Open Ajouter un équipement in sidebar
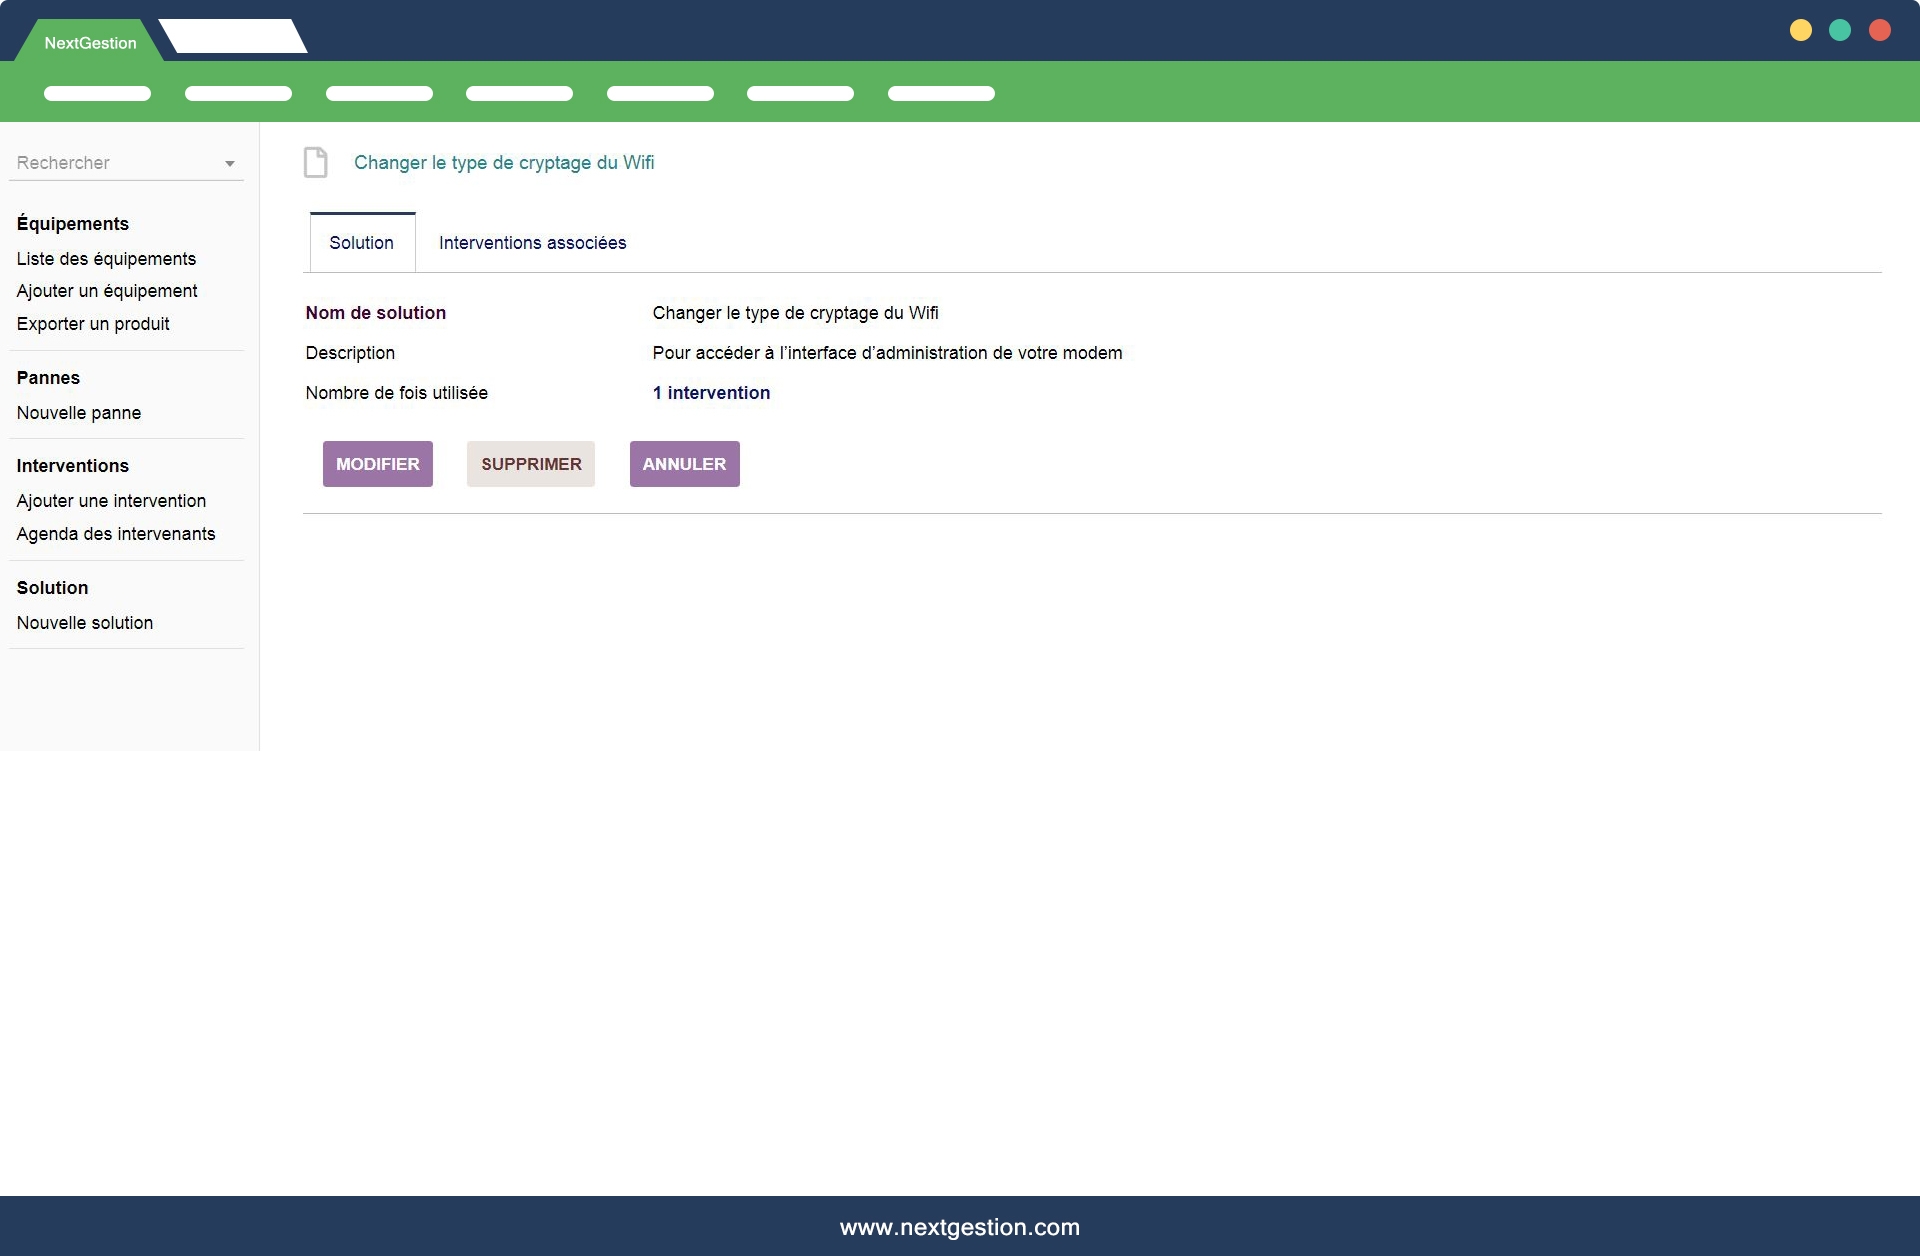1920x1256 pixels. coord(107,291)
